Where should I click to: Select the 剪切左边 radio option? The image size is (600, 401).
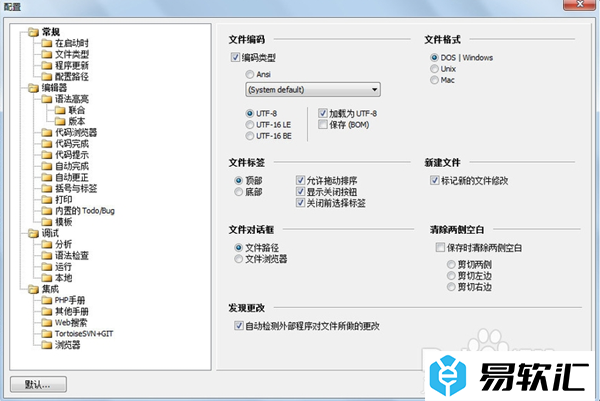click(x=451, y=275)
